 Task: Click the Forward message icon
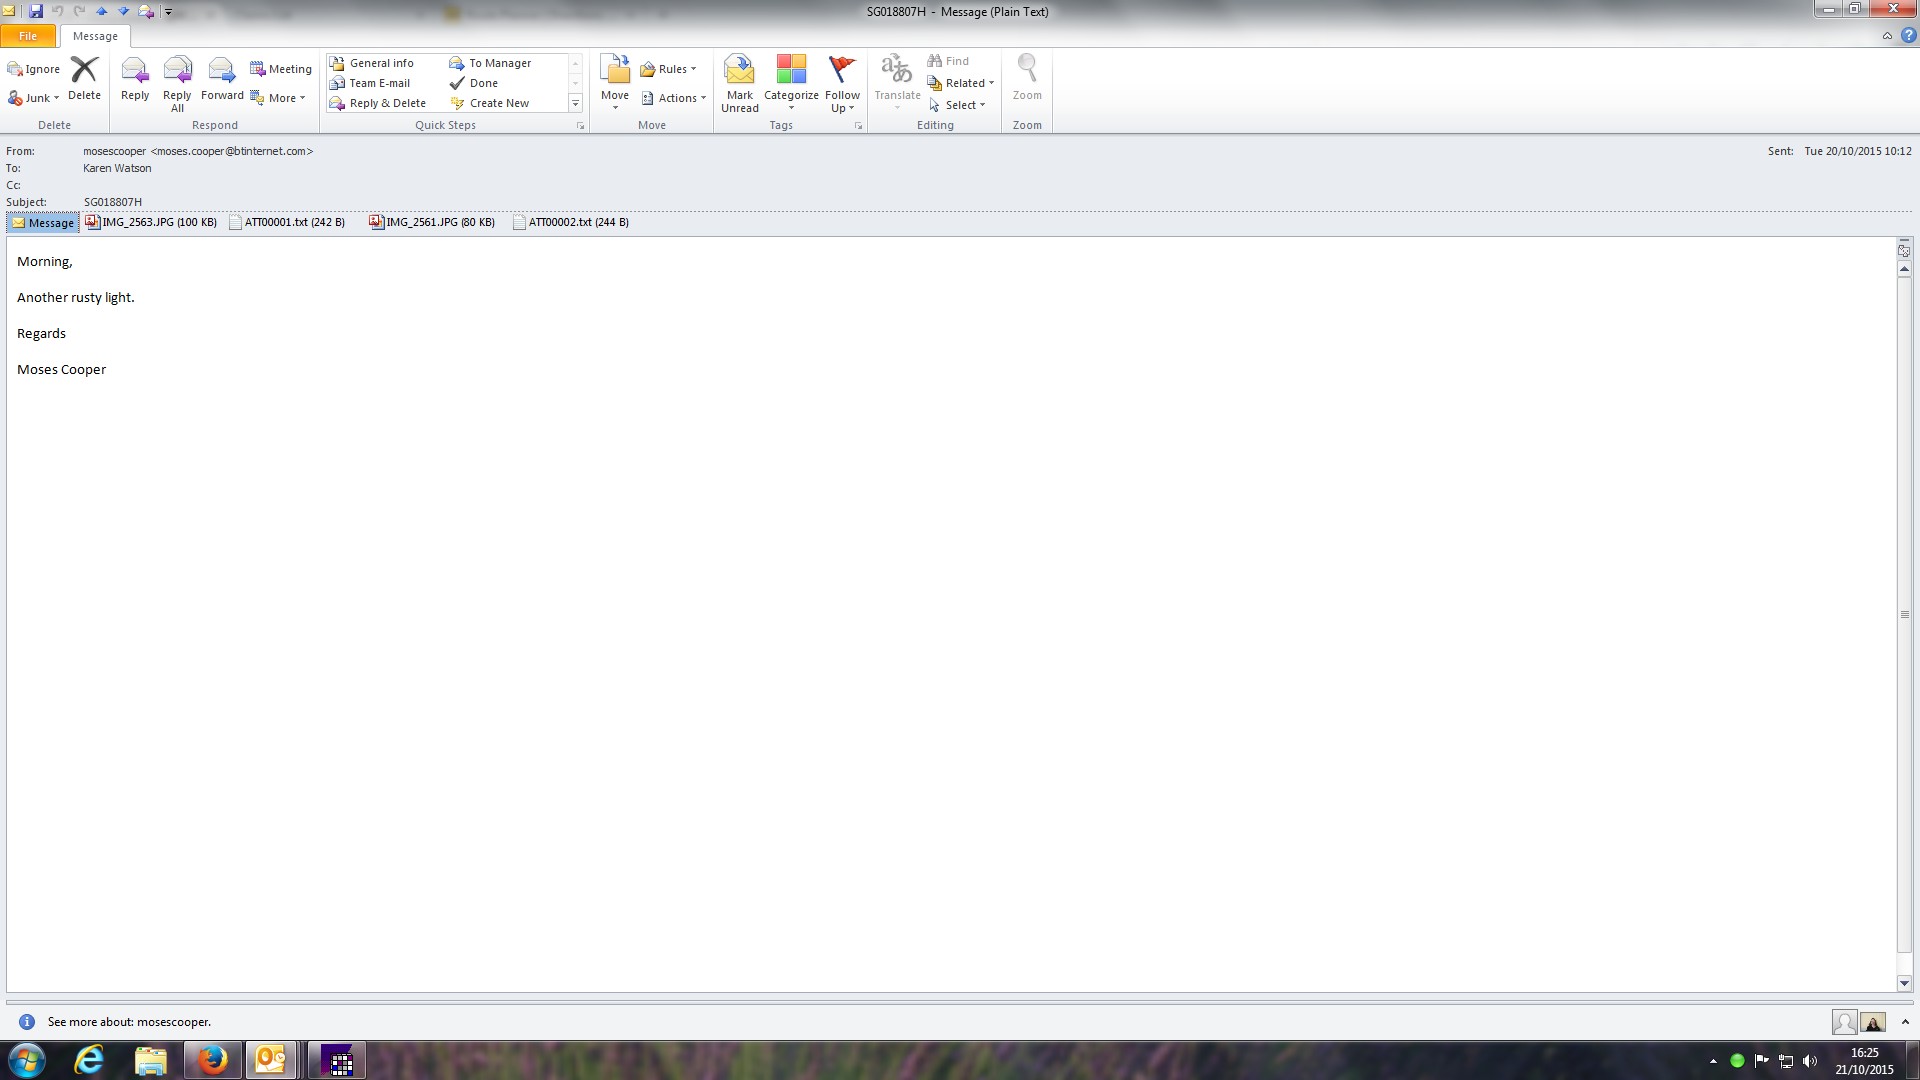(221, 71)
